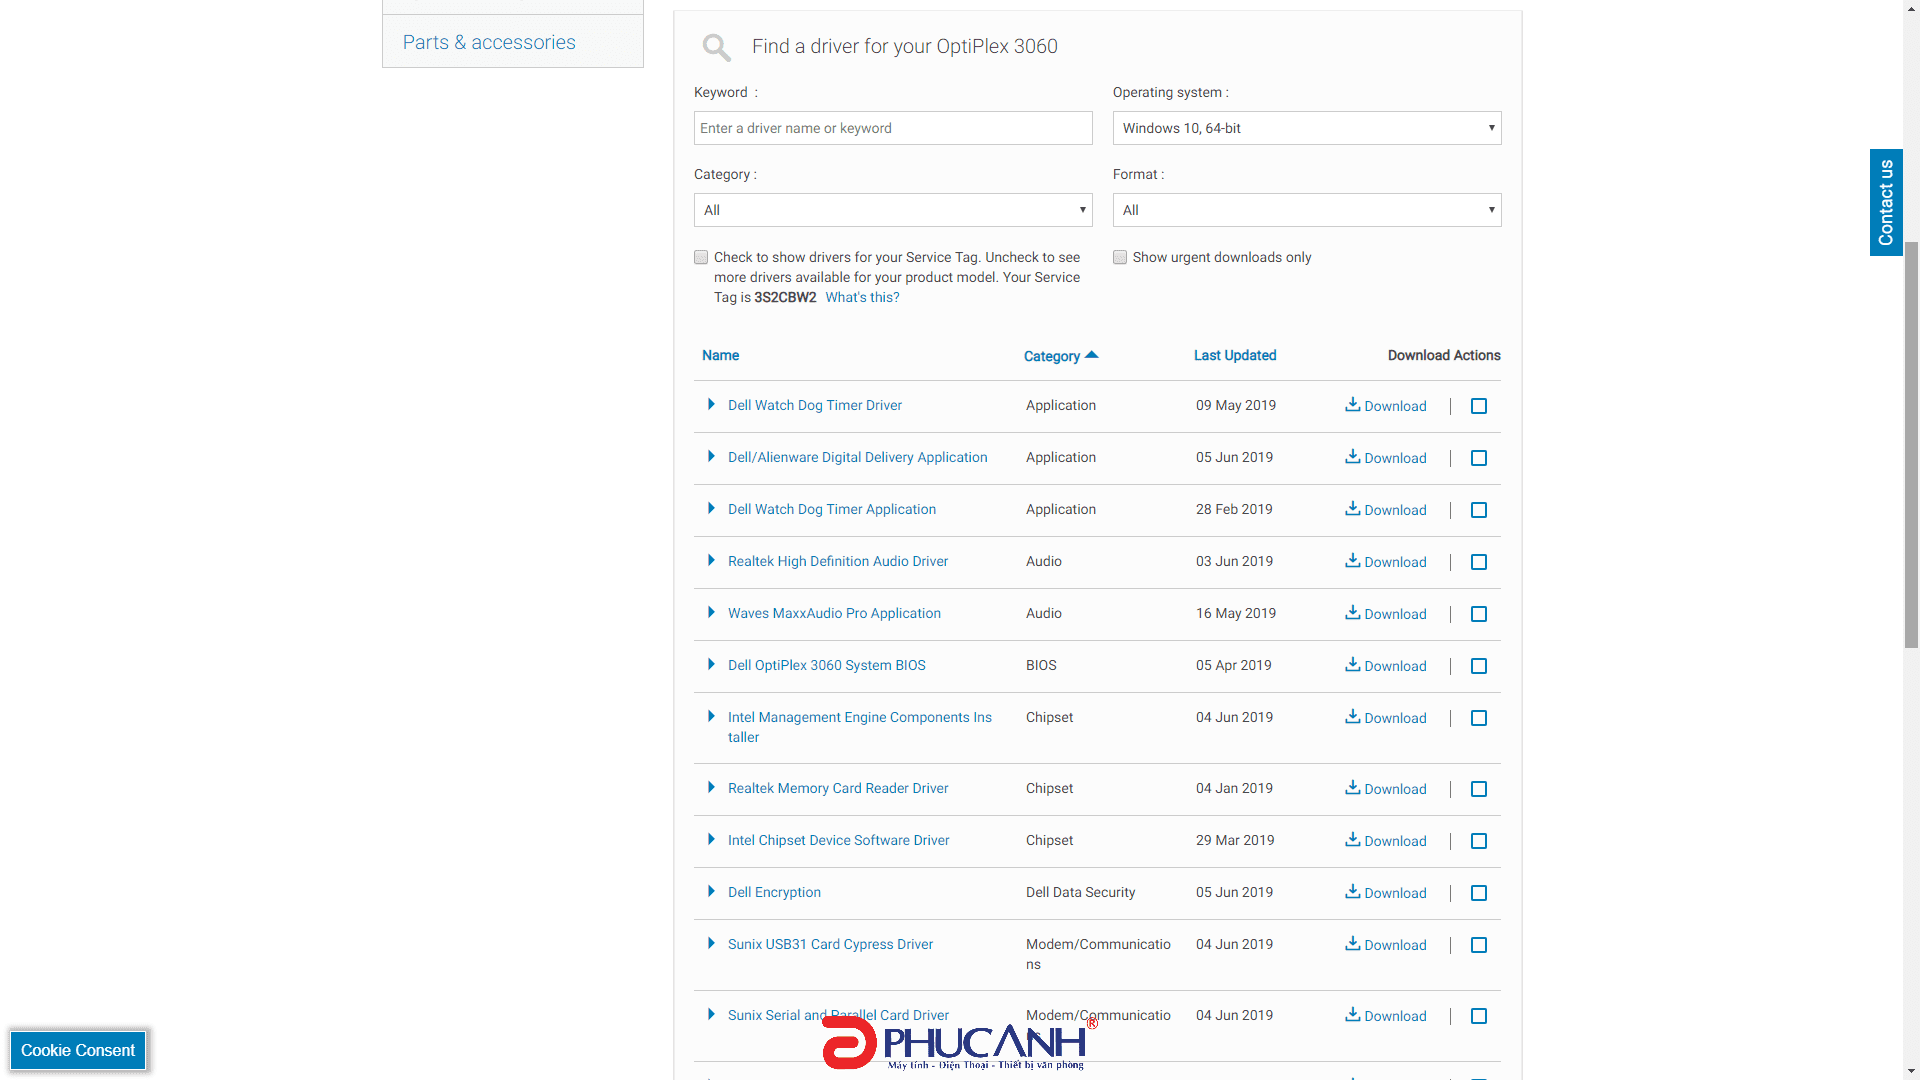Tick the Waves MaxxAudio Pro Application checkbox
This screenshot has height=1080, width=1920.
coord(1479,614)
